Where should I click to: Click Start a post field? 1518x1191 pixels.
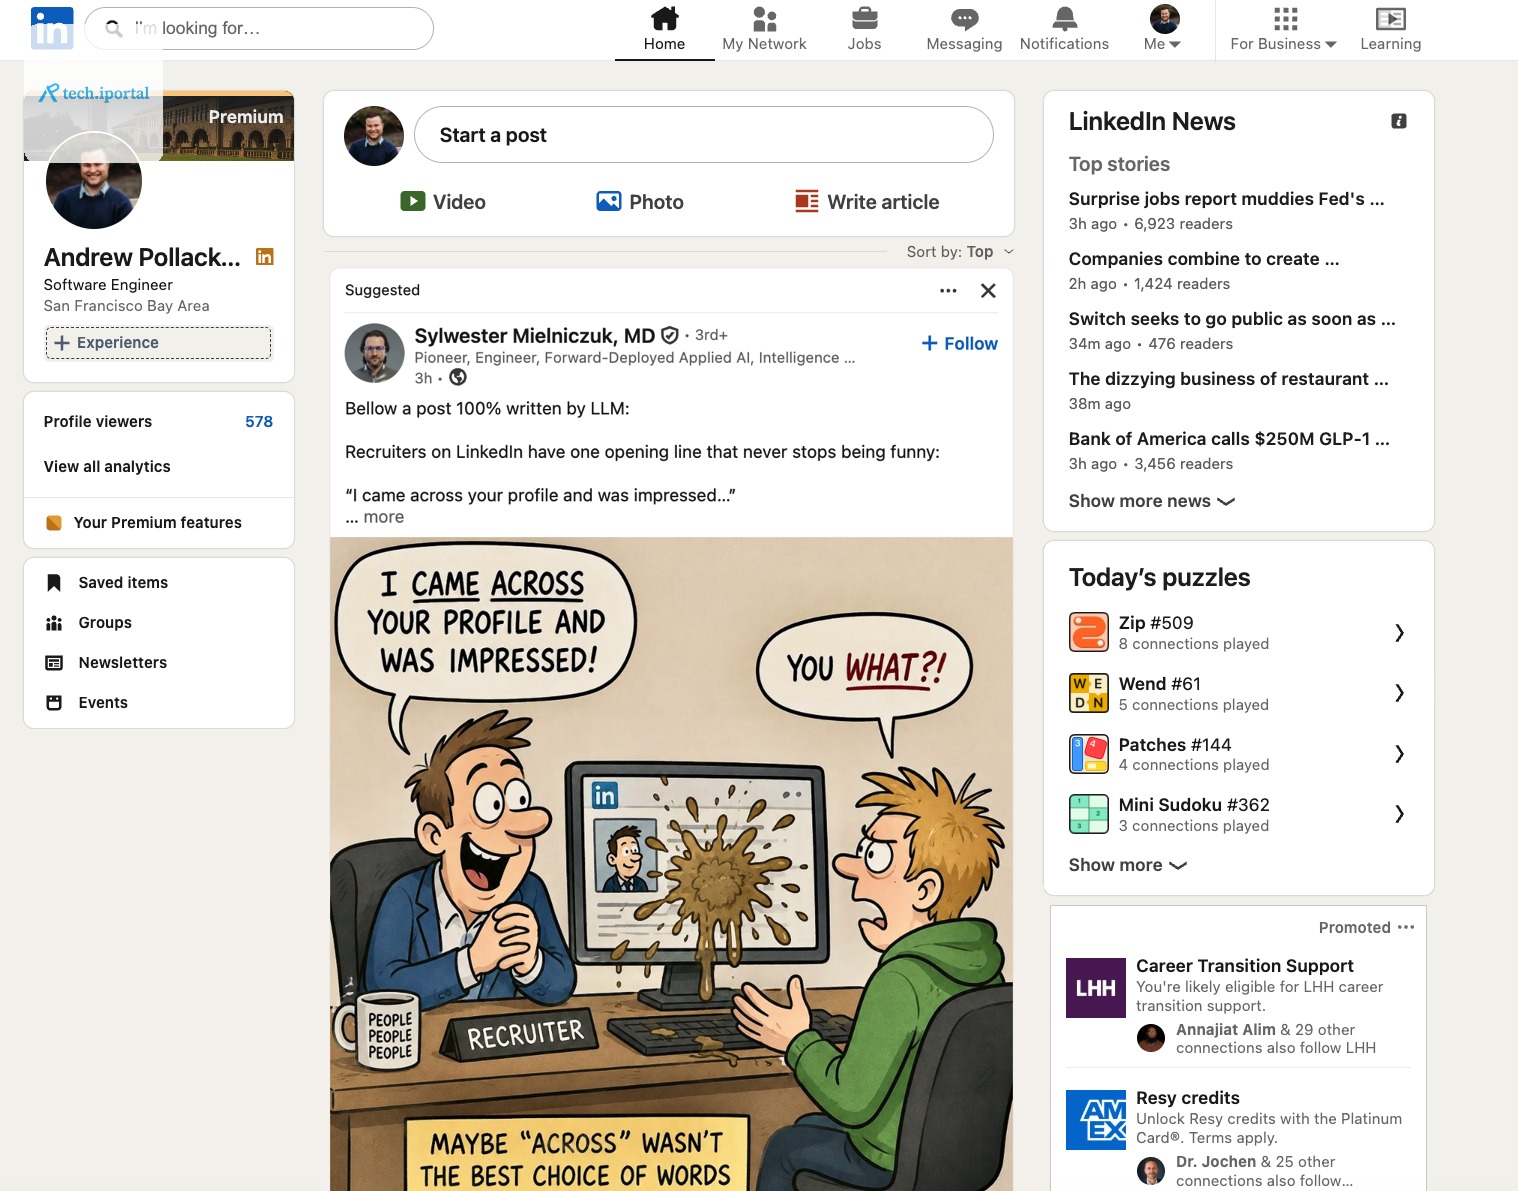703,135
